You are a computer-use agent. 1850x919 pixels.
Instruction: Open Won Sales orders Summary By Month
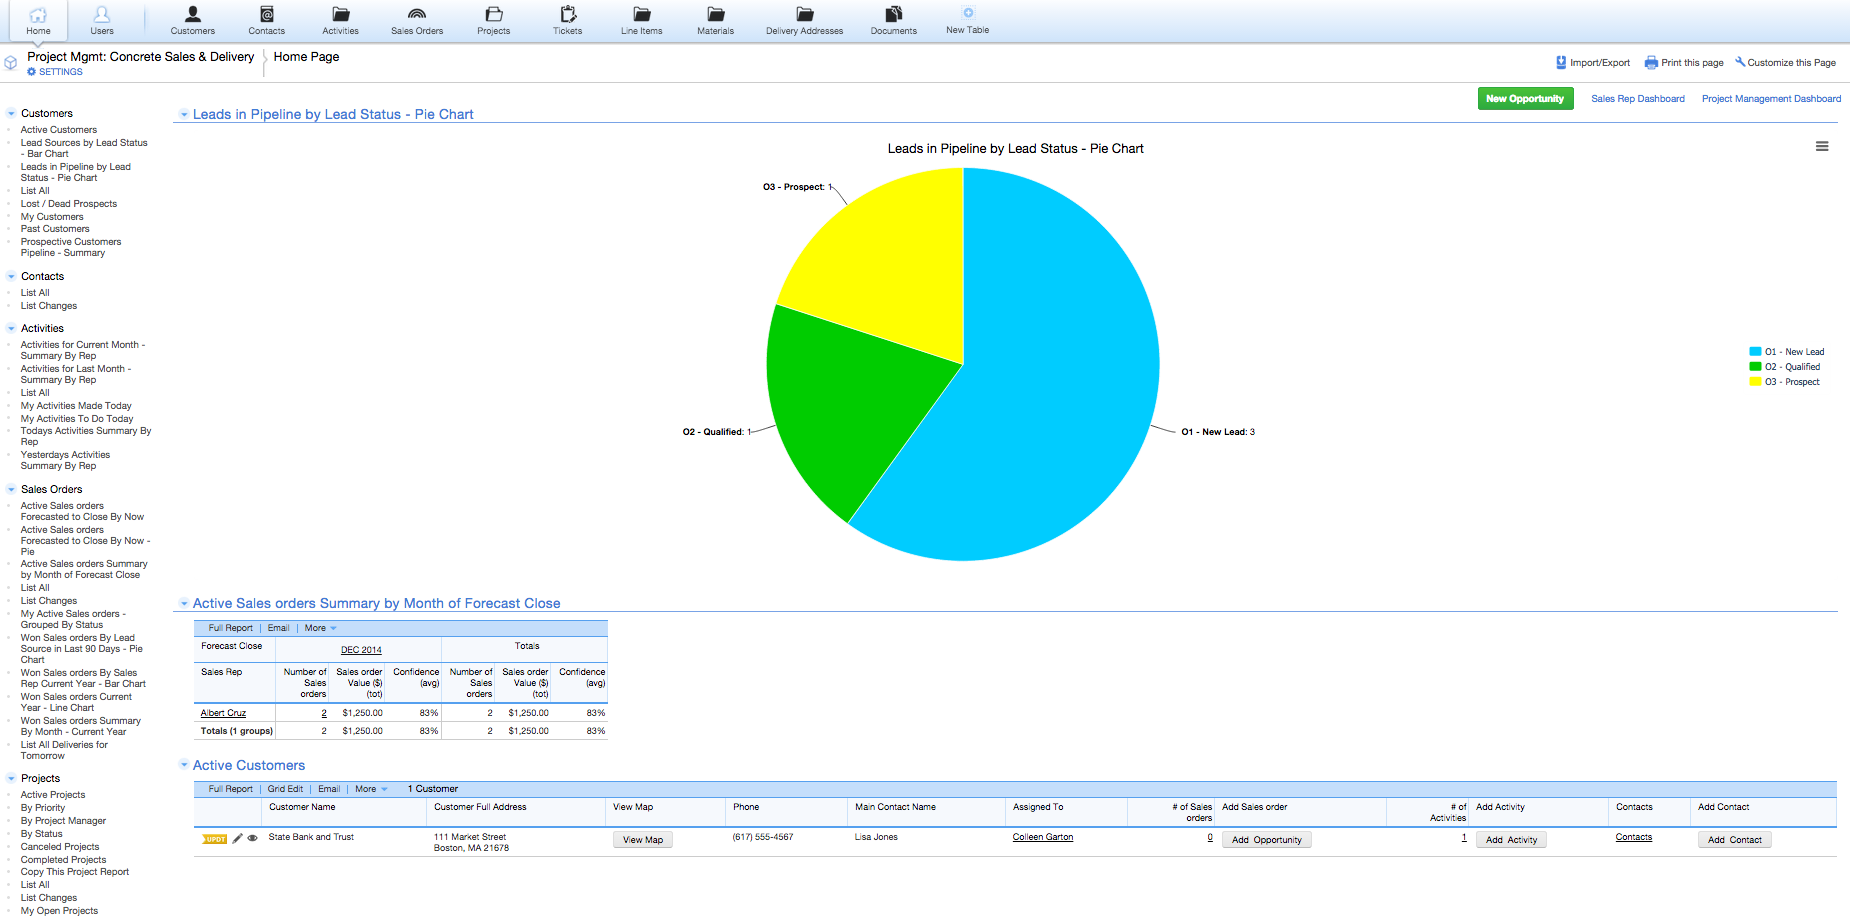coord(81,727)
